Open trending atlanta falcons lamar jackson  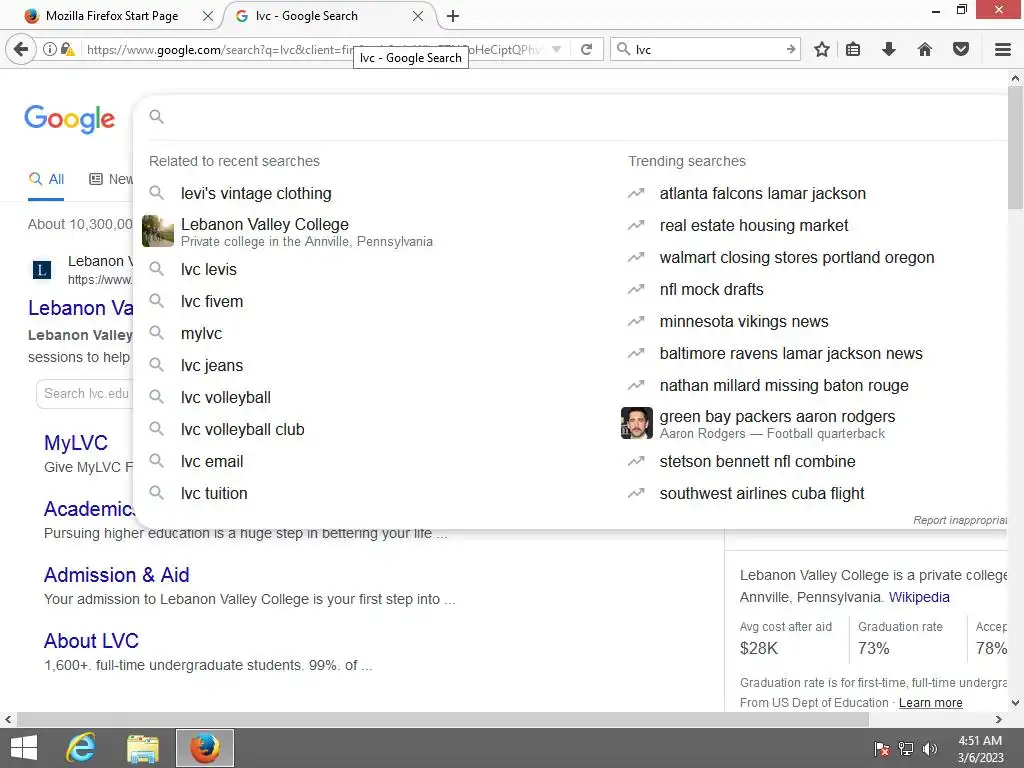pyautogui.click(x=762, y=193)
